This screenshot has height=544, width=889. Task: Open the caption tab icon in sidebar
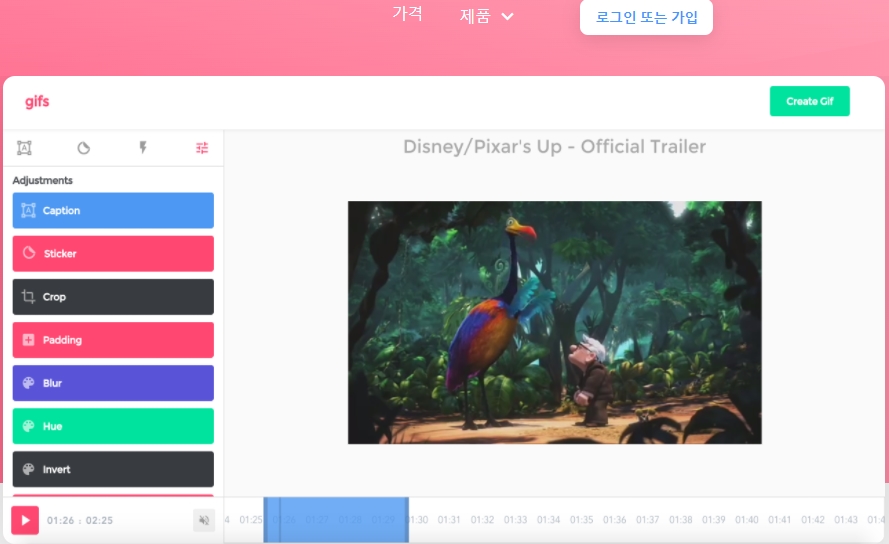[24, 148]
